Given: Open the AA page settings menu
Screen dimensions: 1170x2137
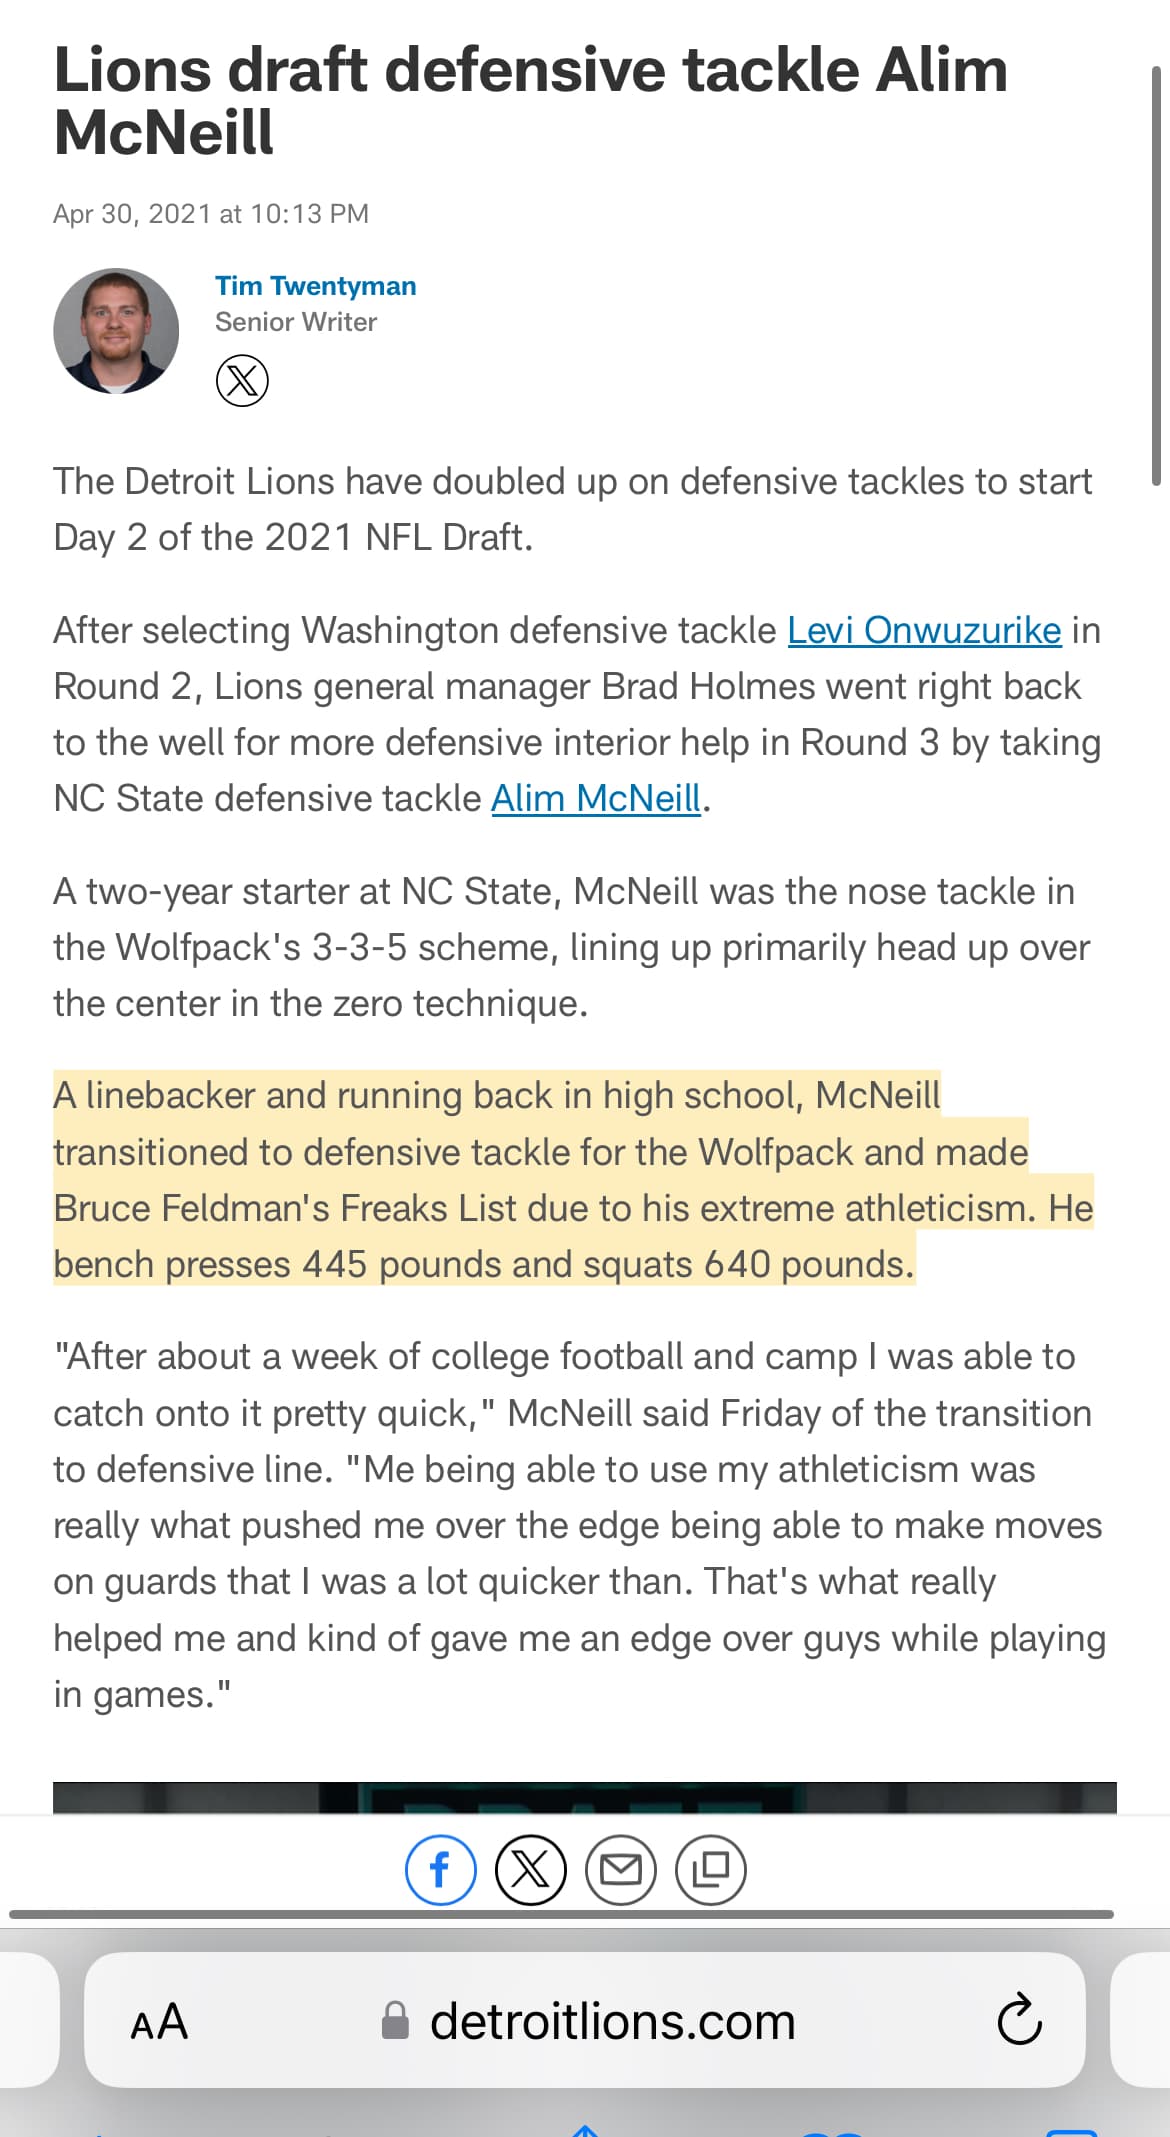Looking at the screenshot, I should (159, 2021).
